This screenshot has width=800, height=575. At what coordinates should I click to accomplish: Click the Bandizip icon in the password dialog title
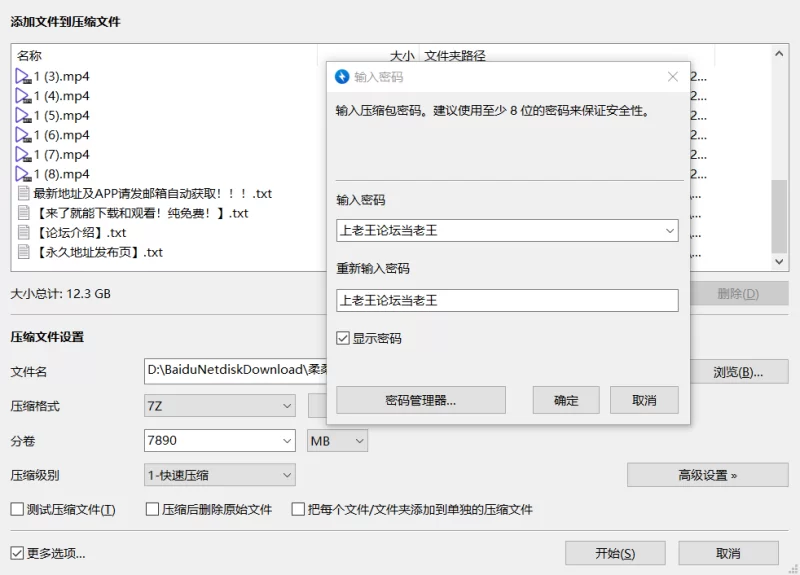point(342,77)
